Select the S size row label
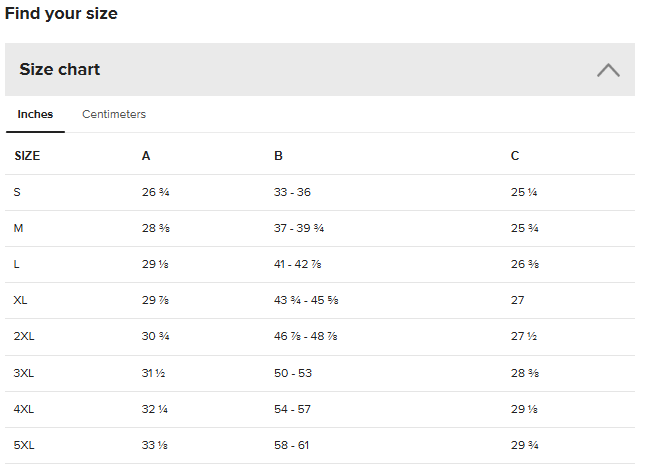 point(17,192)
